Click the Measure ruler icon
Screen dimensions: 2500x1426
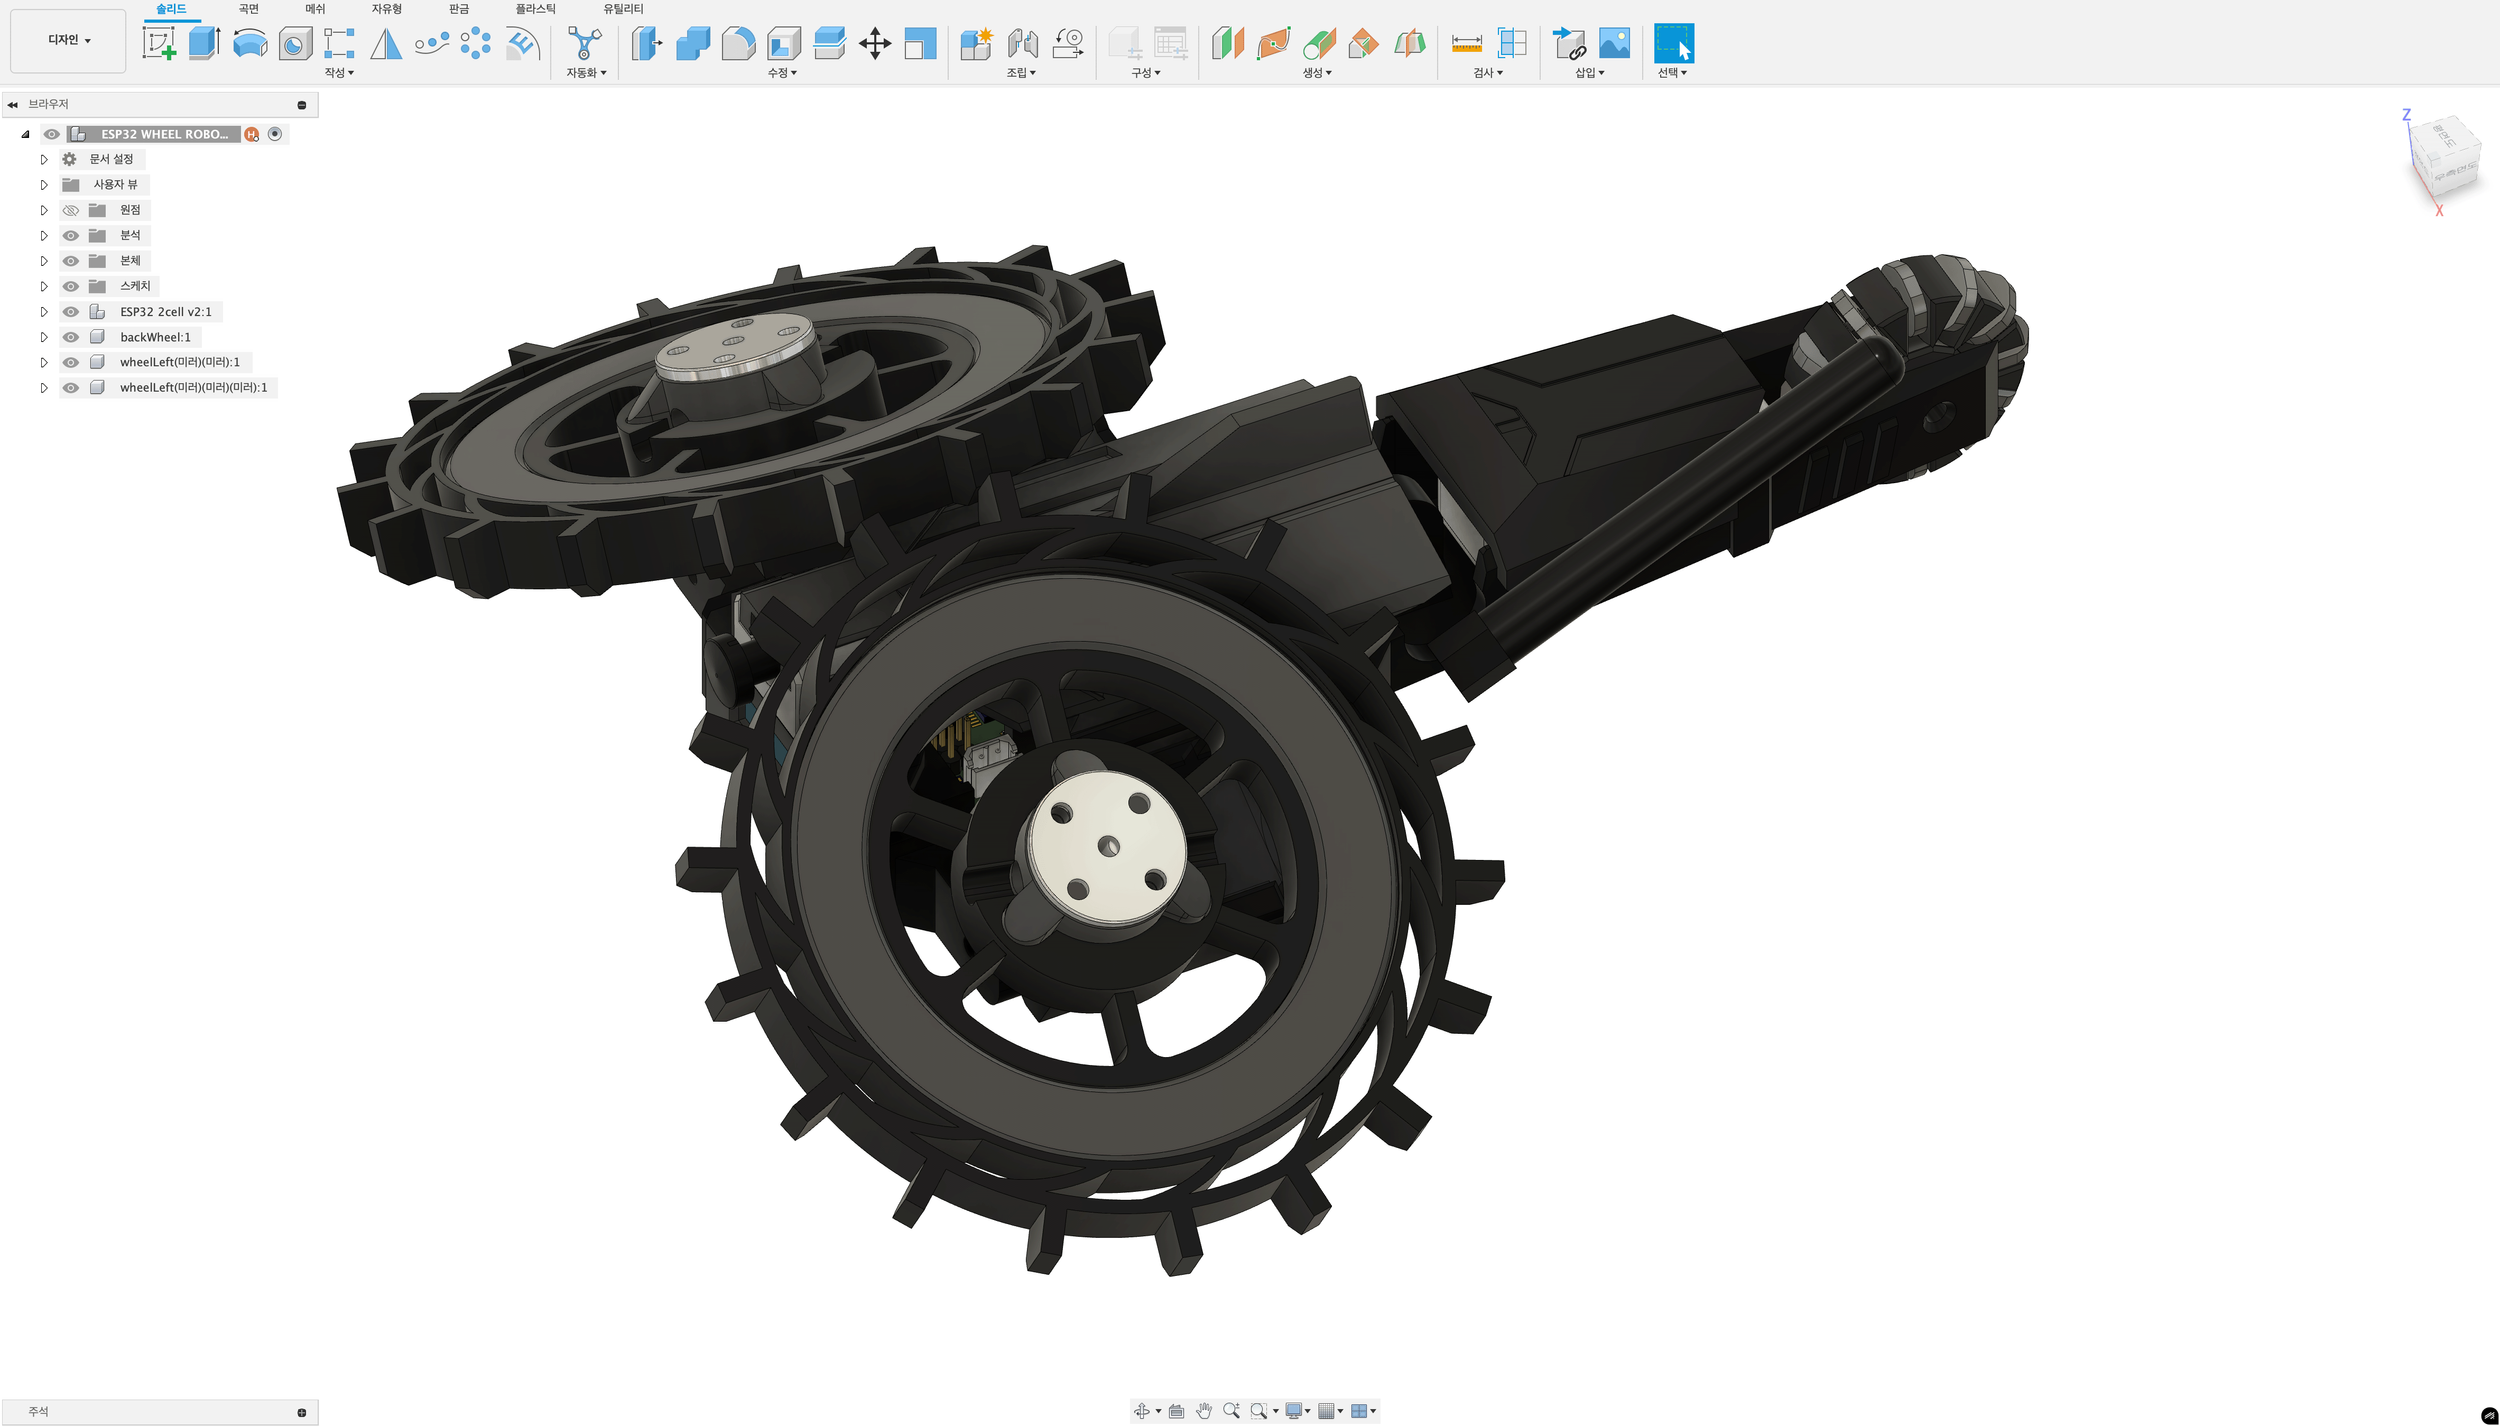[x=1466, y=44]
